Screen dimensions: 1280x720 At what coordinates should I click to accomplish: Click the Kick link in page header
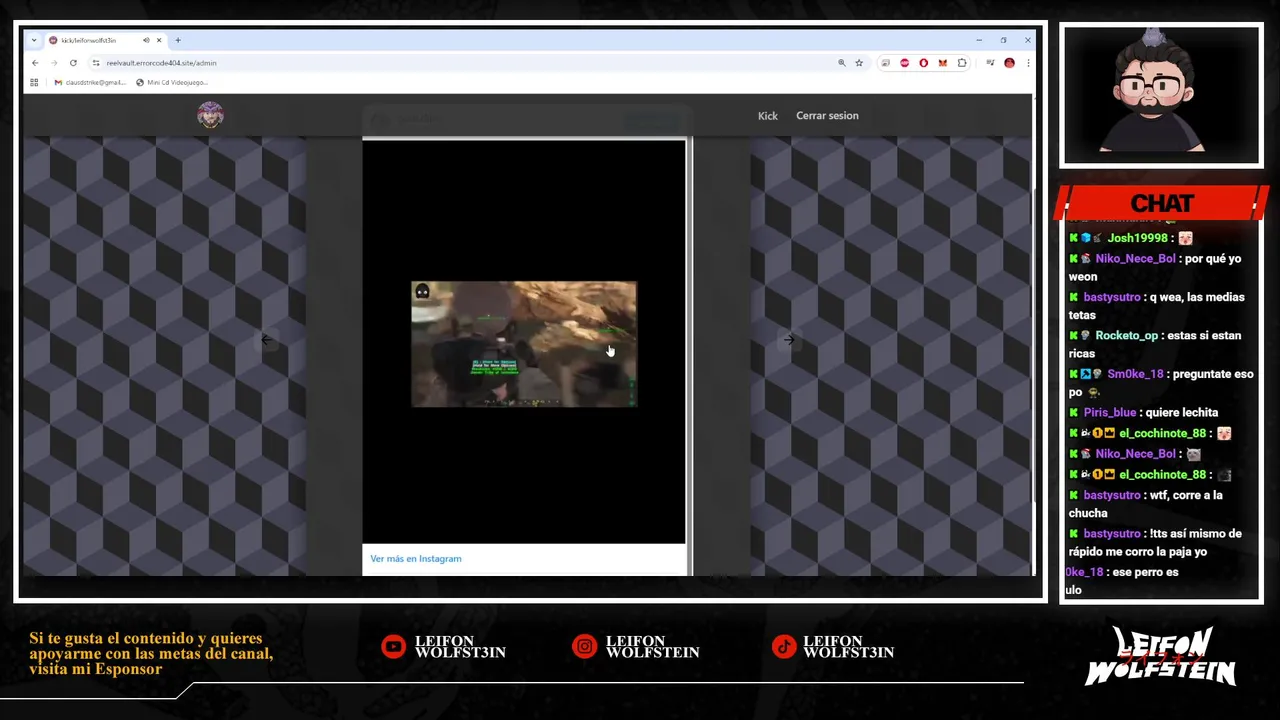click(x=767, y=116)
